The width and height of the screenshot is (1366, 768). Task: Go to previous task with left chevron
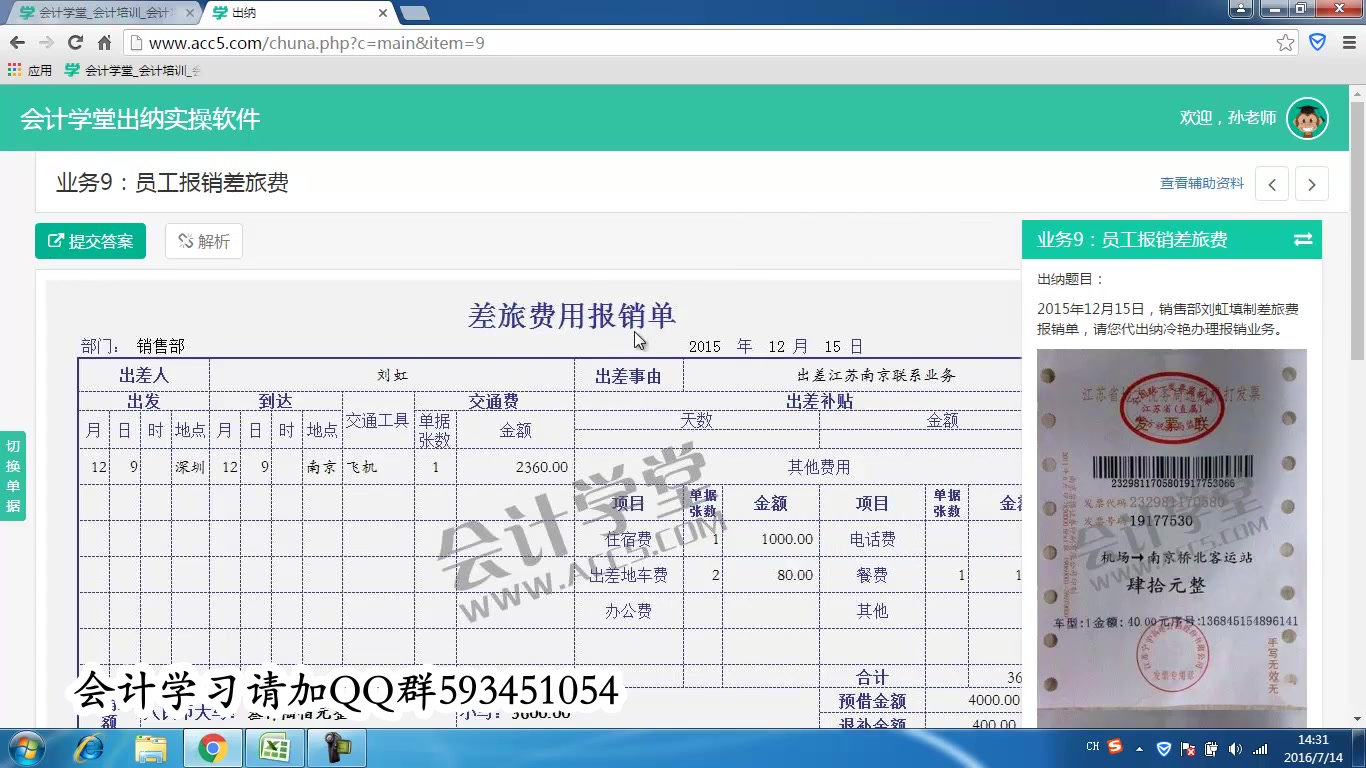coord(1272,184)
